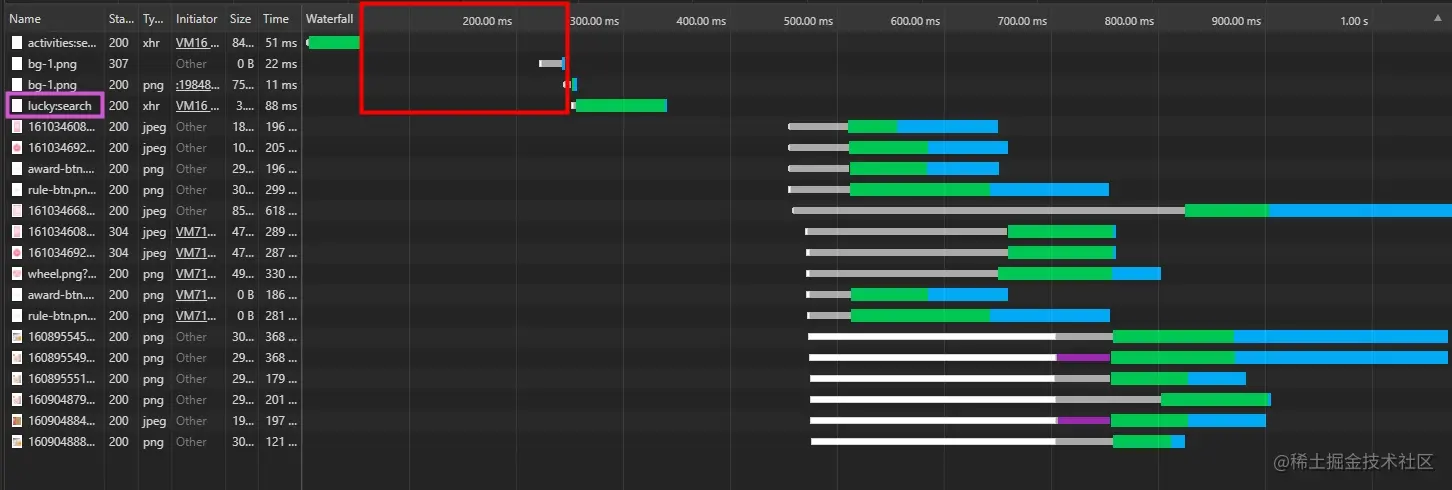Select the 160904884 request name
The width and height of the screenshot is (1452, 490).
tap(62, 421)
